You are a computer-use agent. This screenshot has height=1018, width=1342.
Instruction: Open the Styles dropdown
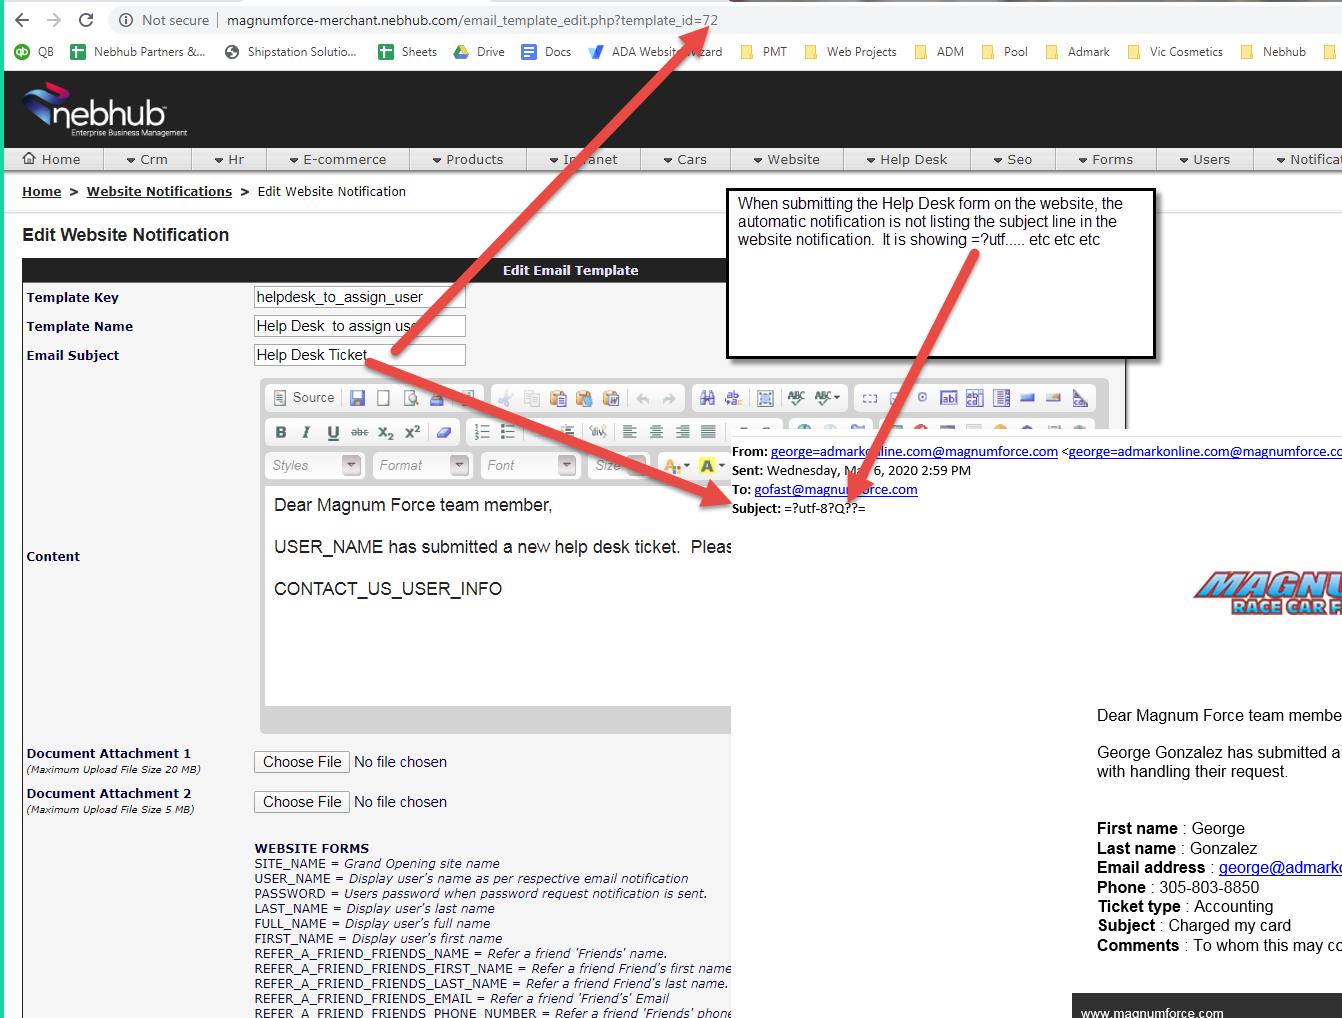click(314, 465)
